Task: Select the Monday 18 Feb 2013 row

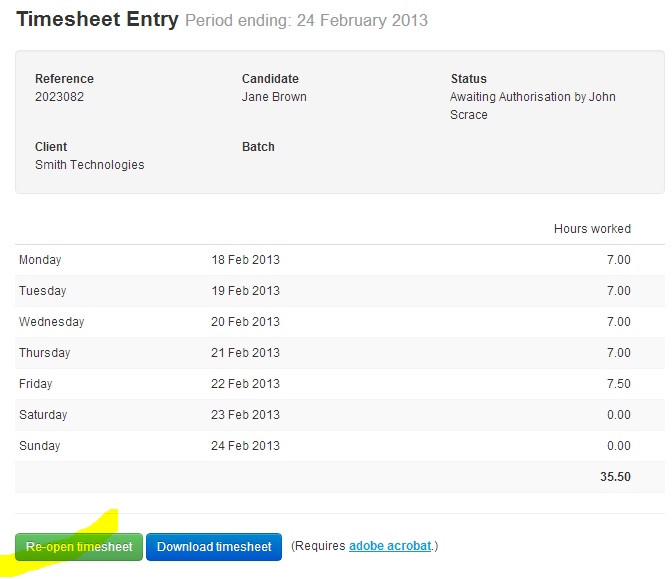Action: coord(339,260)
